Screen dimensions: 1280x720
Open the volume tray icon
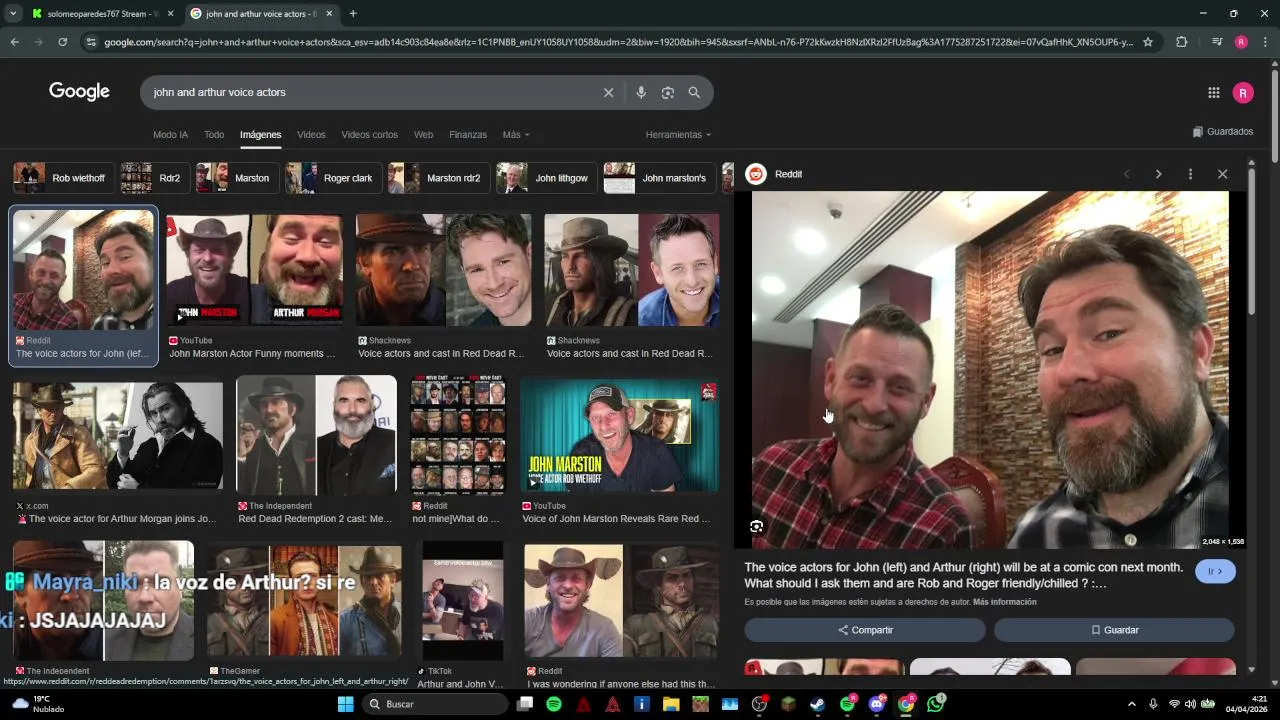pos(1190,704)
